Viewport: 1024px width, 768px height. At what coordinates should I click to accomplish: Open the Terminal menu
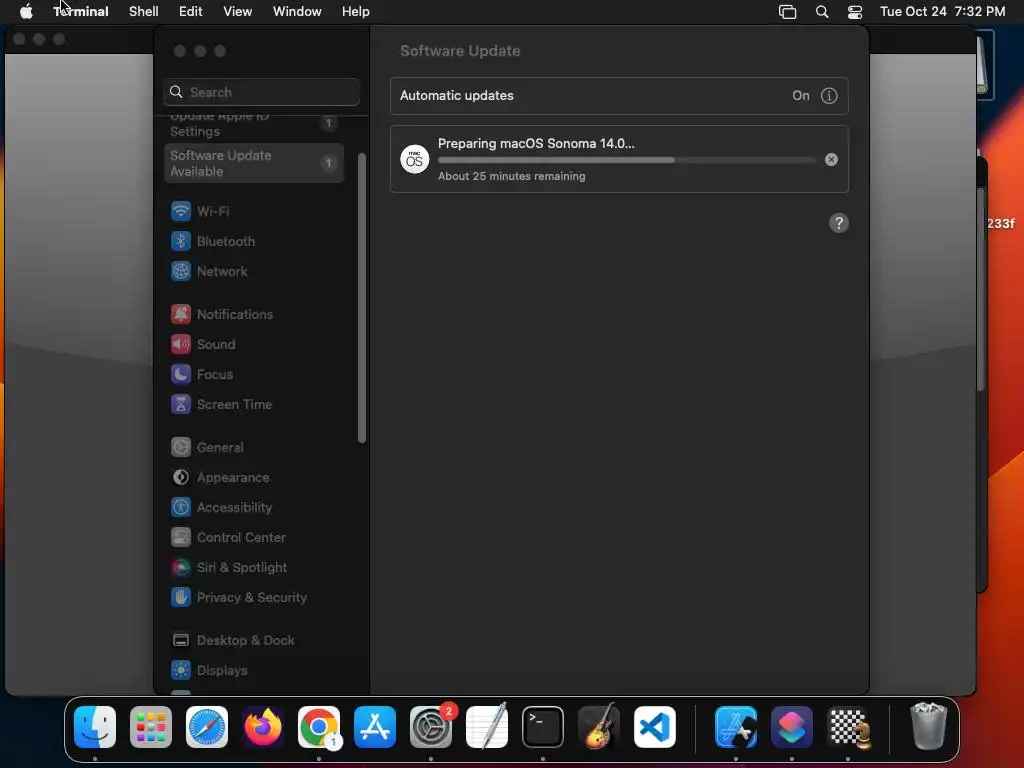pos(81,12)
